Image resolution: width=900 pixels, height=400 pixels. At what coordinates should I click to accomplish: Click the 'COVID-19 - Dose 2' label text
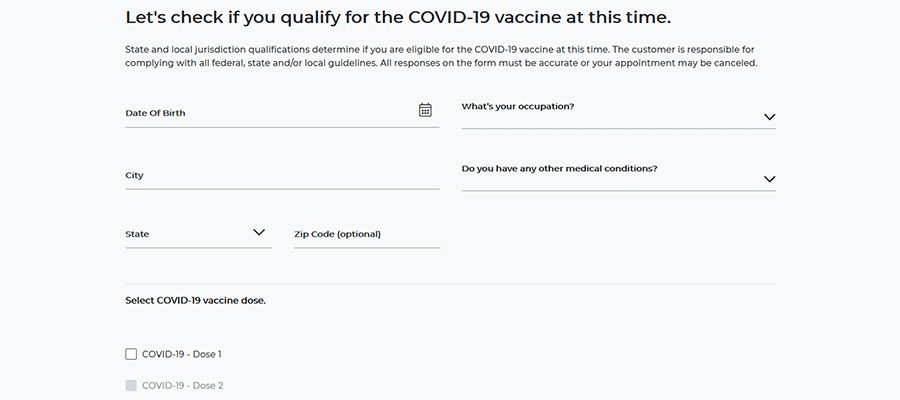click(x=183, y=385)
